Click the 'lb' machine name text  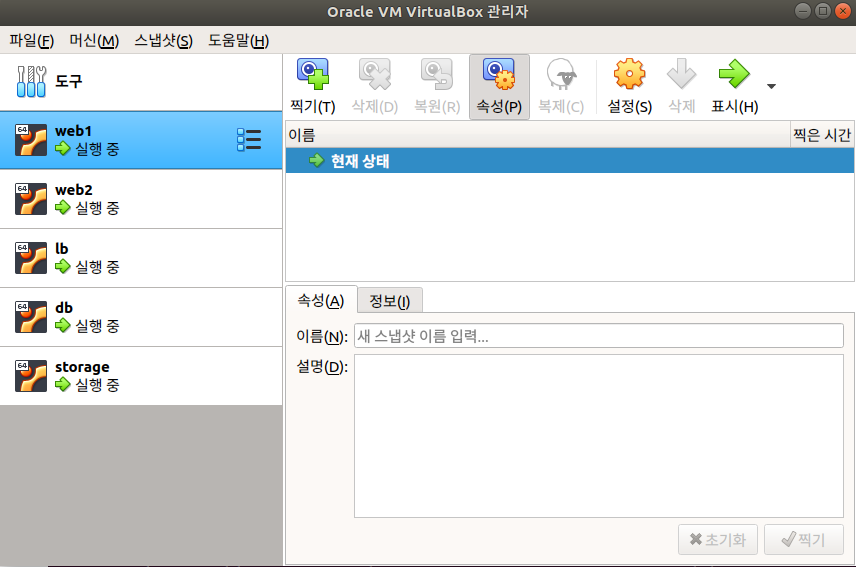pos(62,249)
